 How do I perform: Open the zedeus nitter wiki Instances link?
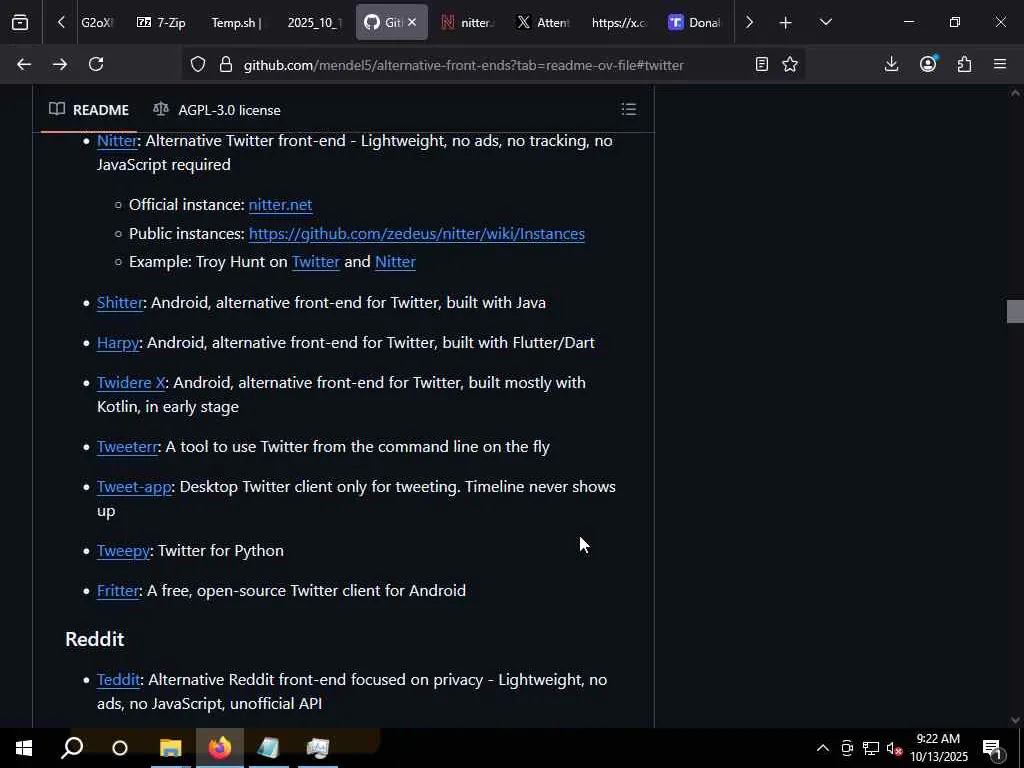[417, 233]
